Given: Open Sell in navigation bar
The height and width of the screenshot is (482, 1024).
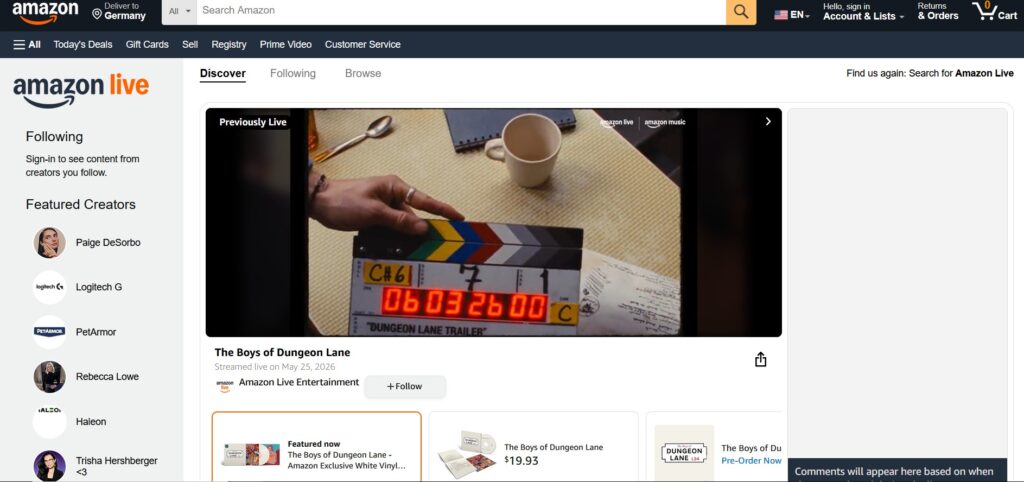Looking at the screenshot, I should point(190,44).
